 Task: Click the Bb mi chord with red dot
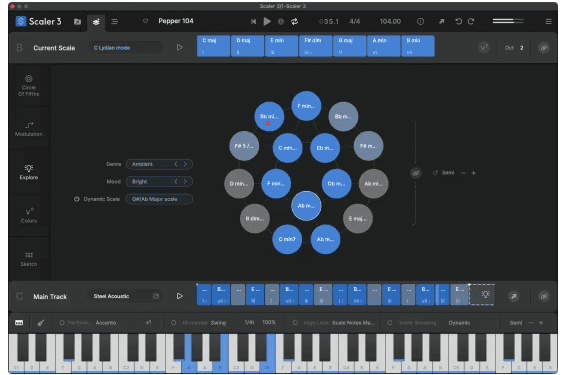coord(269,116)
